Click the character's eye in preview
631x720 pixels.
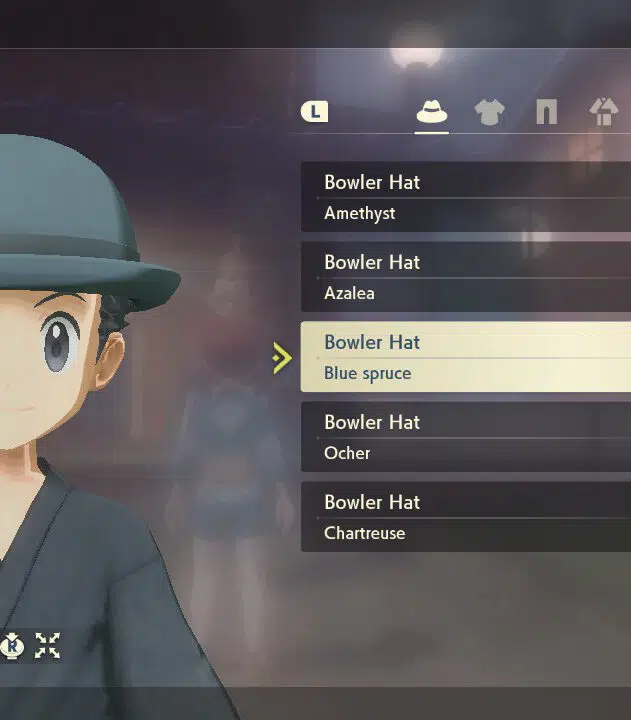[x=59, y=342]
